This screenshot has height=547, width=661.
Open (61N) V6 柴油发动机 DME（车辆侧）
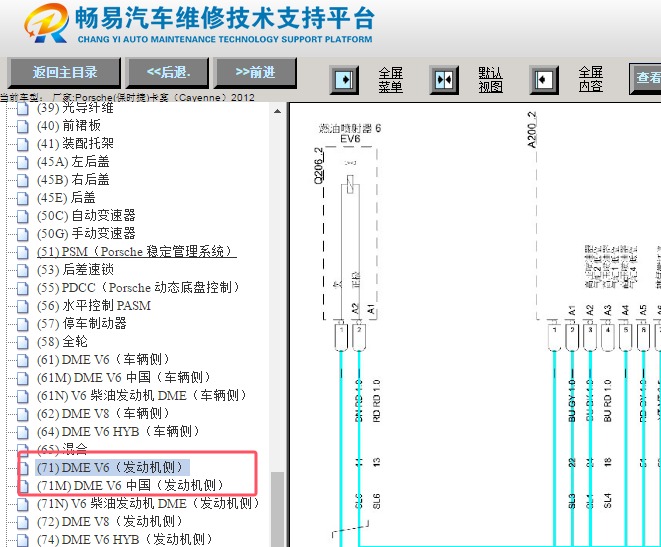[x=142, y=396]
